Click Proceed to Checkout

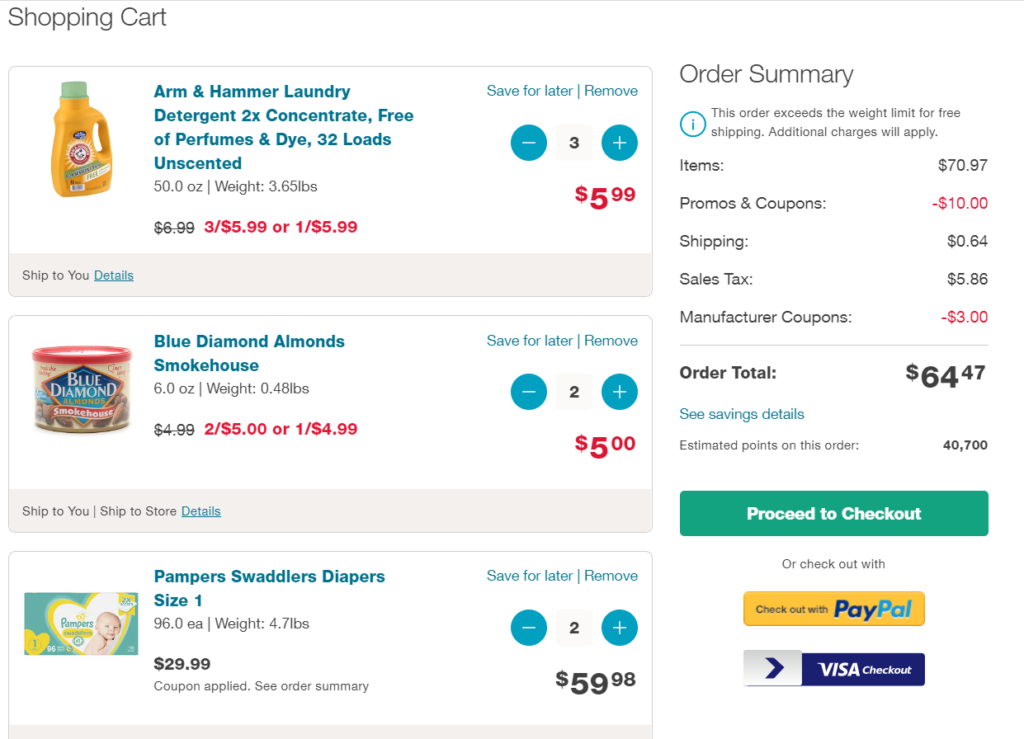pyautogui.click(x=834, y=513)
